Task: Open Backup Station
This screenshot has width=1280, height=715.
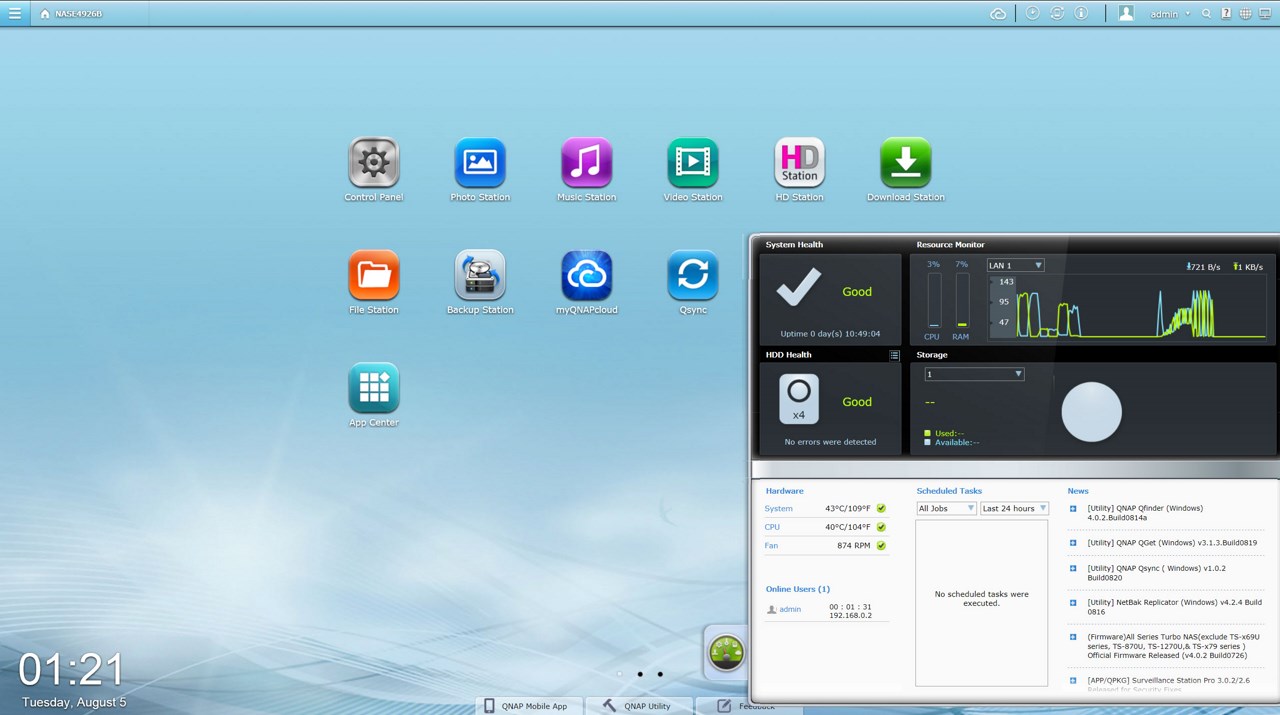Action: pyautogui.click(x=480, y=275)
